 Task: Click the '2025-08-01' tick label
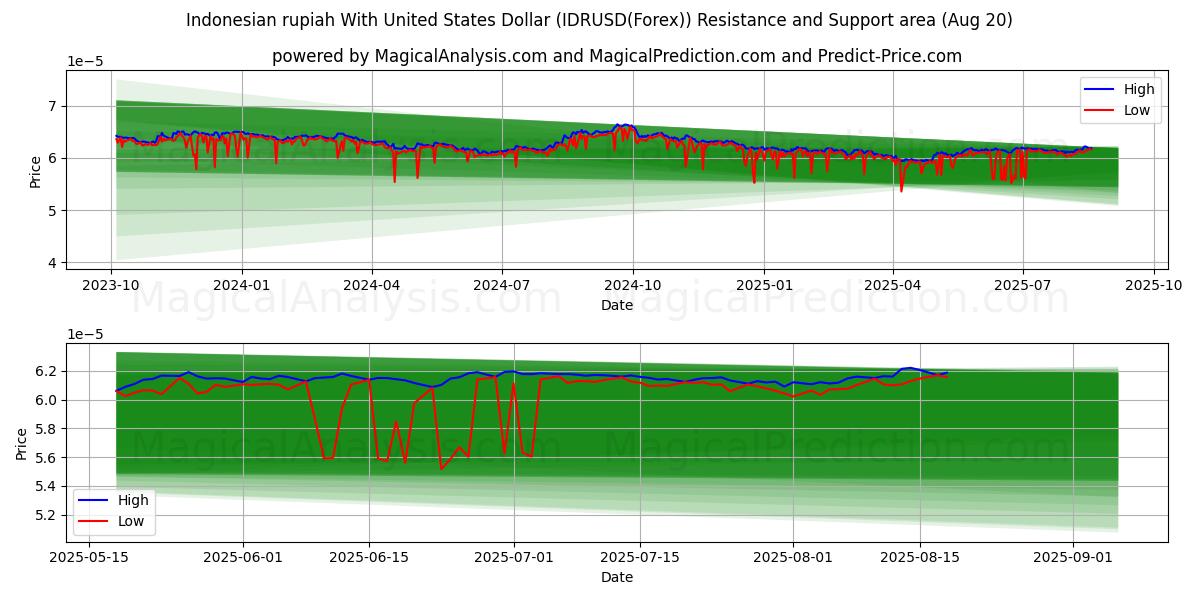(793, 557)
